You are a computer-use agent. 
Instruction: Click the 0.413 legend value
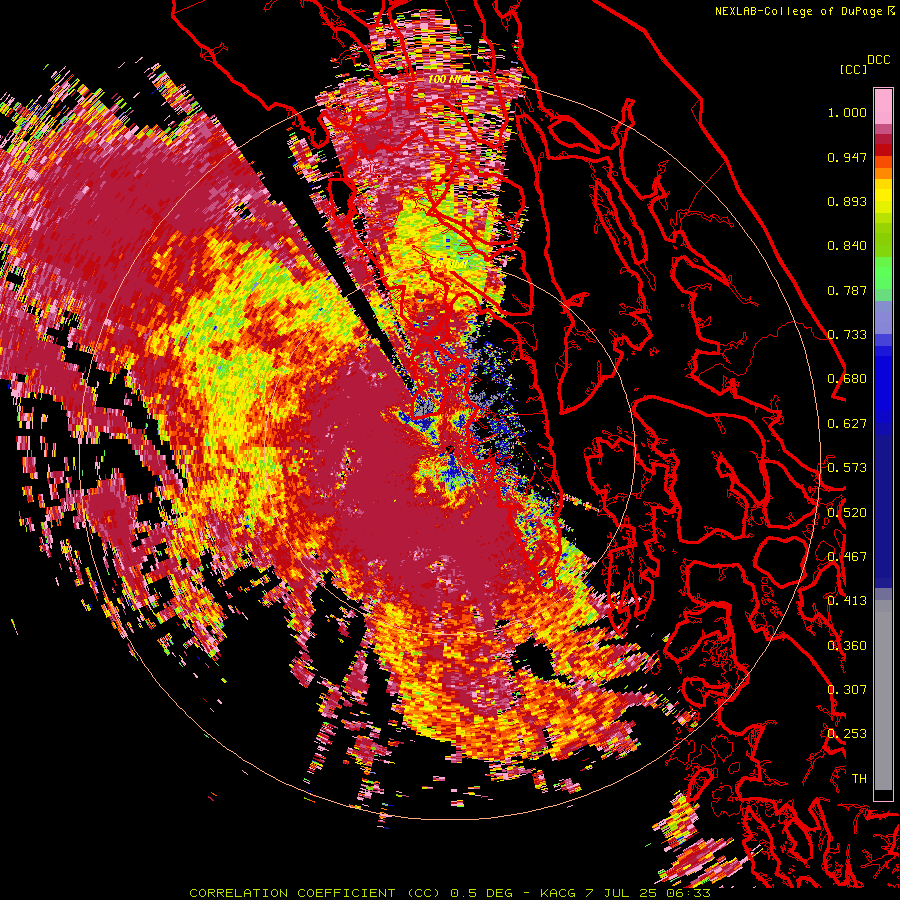(x=847, y=601)
